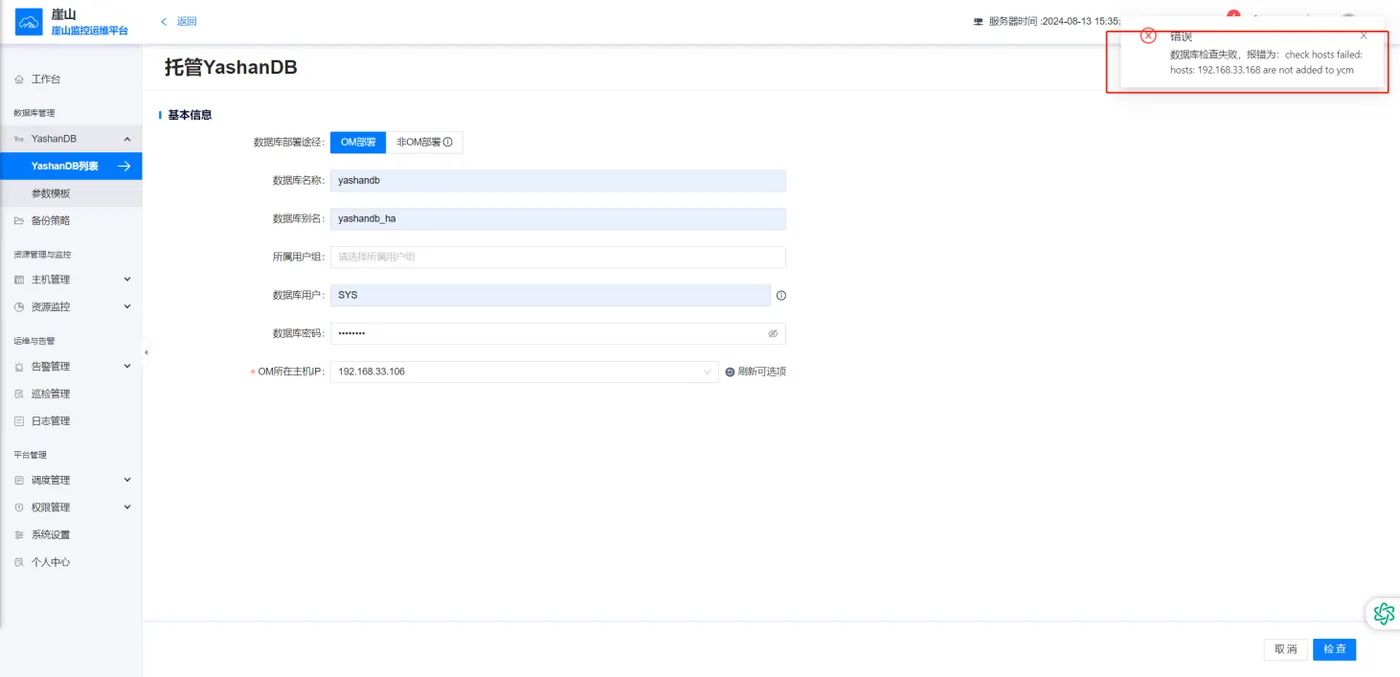Click the 托管YashanDB page title
1400x677 pixels.
(231, 67)
